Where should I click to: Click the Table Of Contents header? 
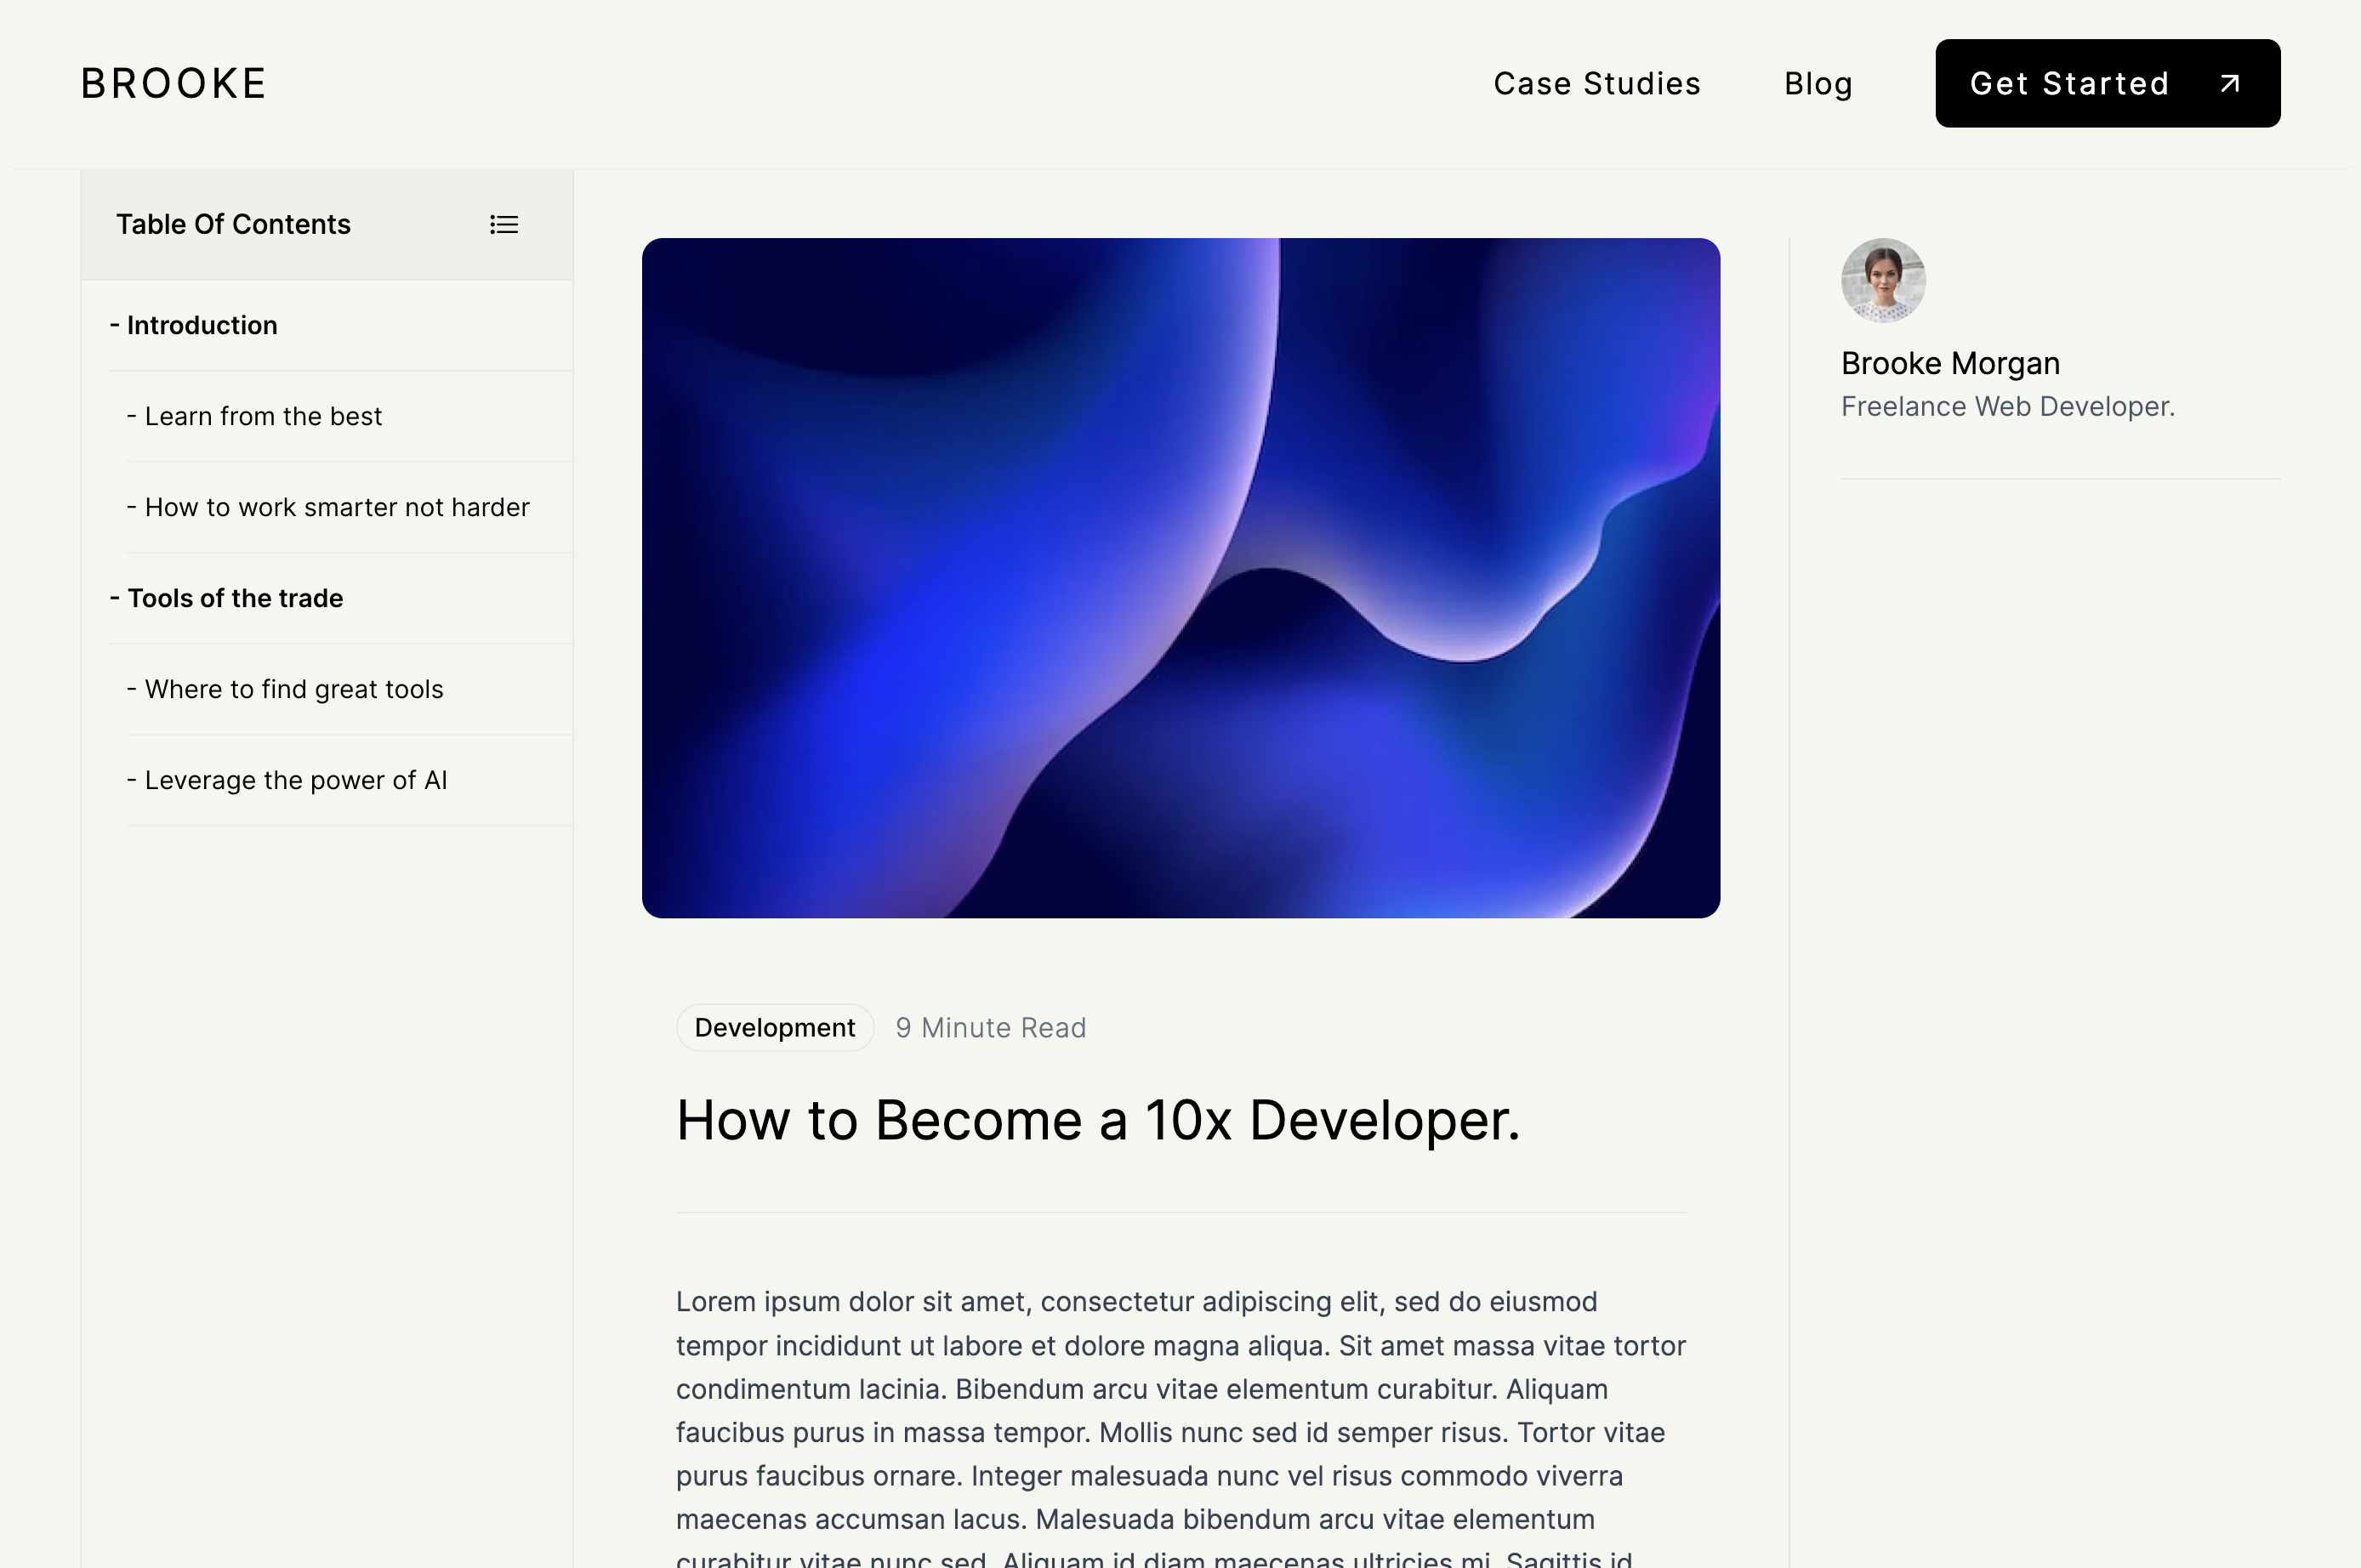233,225
